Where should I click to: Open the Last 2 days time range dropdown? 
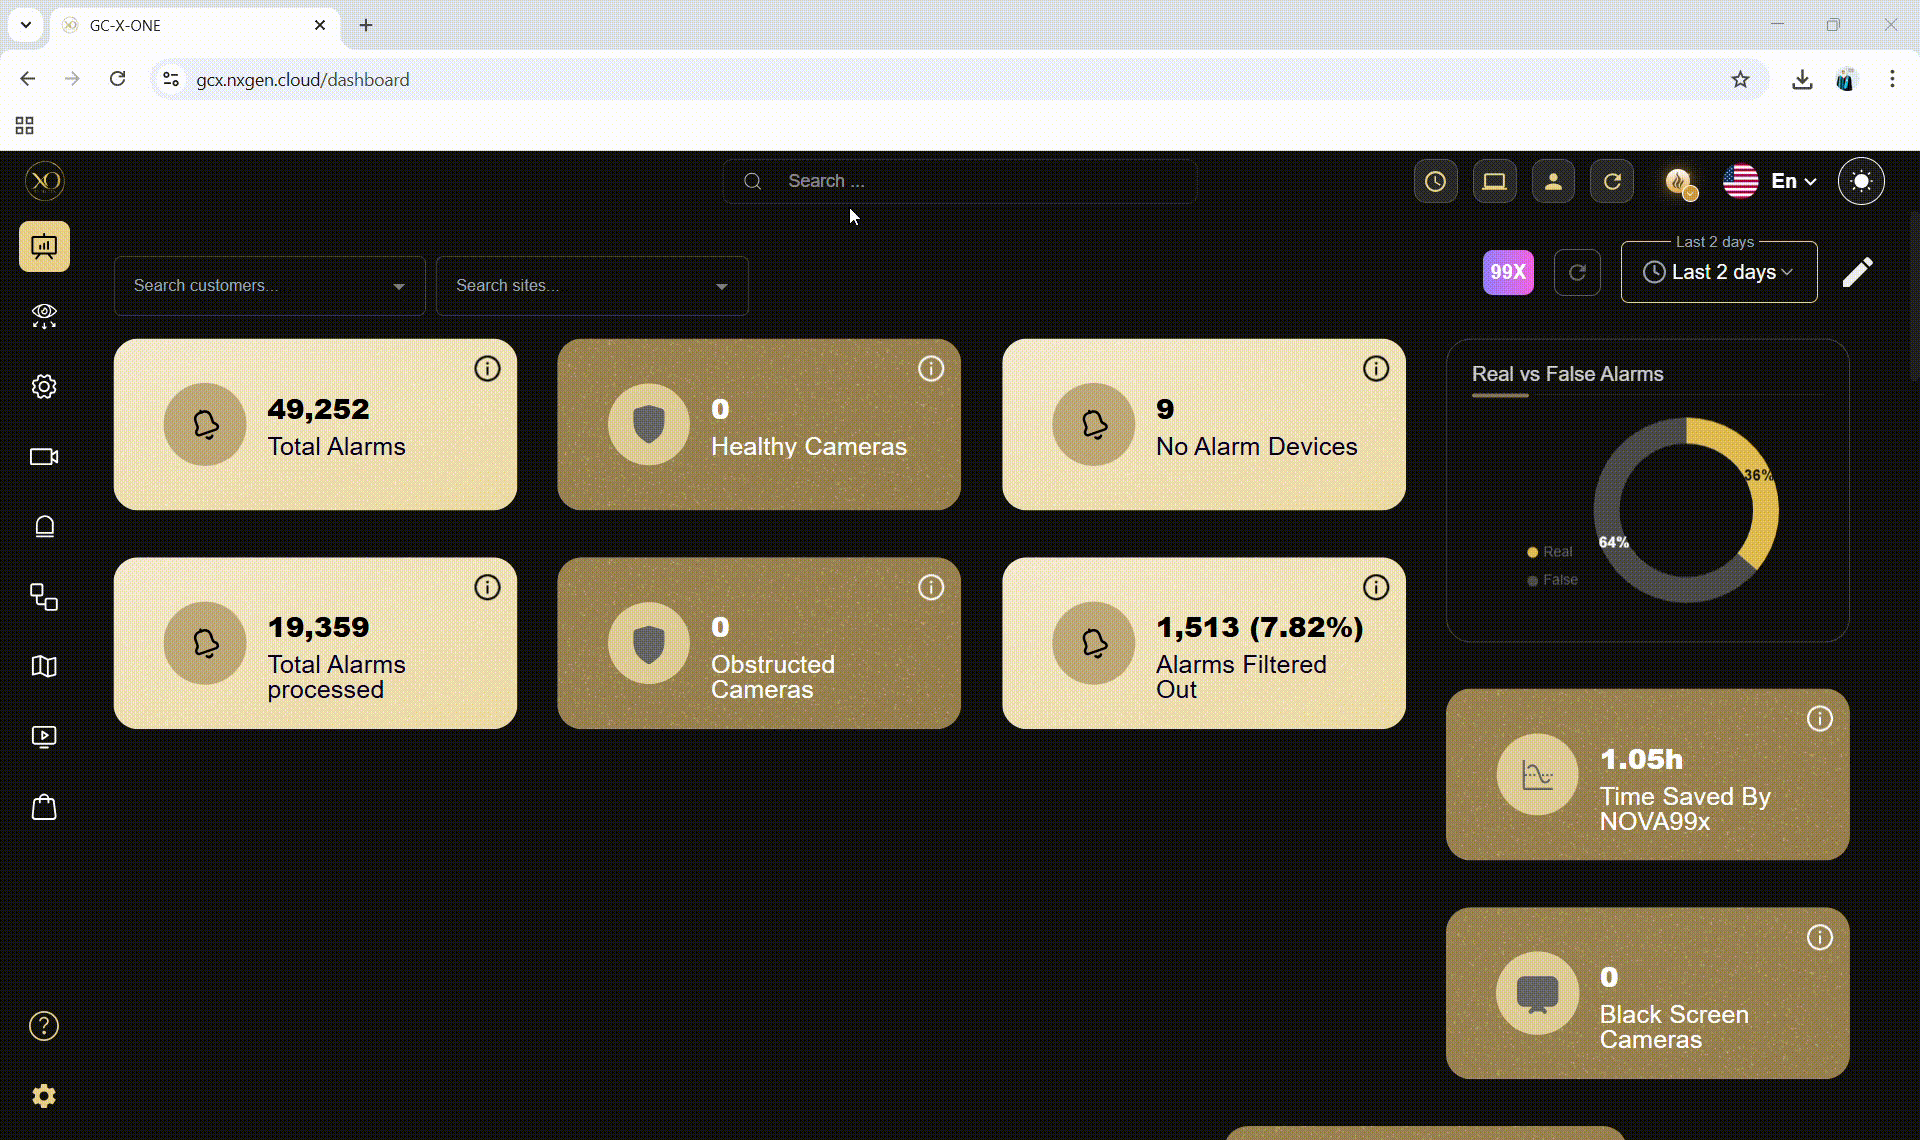tap(1719, 272)
